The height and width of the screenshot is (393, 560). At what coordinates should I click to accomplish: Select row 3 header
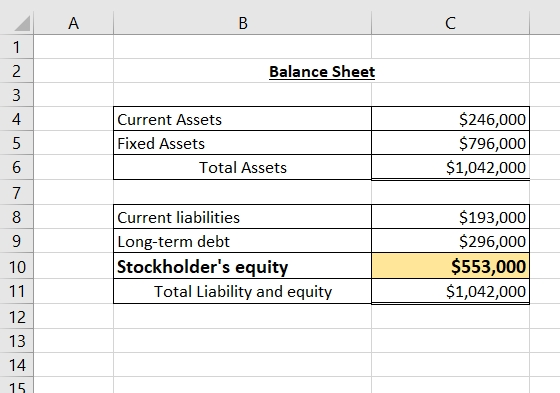pyautogui.click(x=16, y=95)
